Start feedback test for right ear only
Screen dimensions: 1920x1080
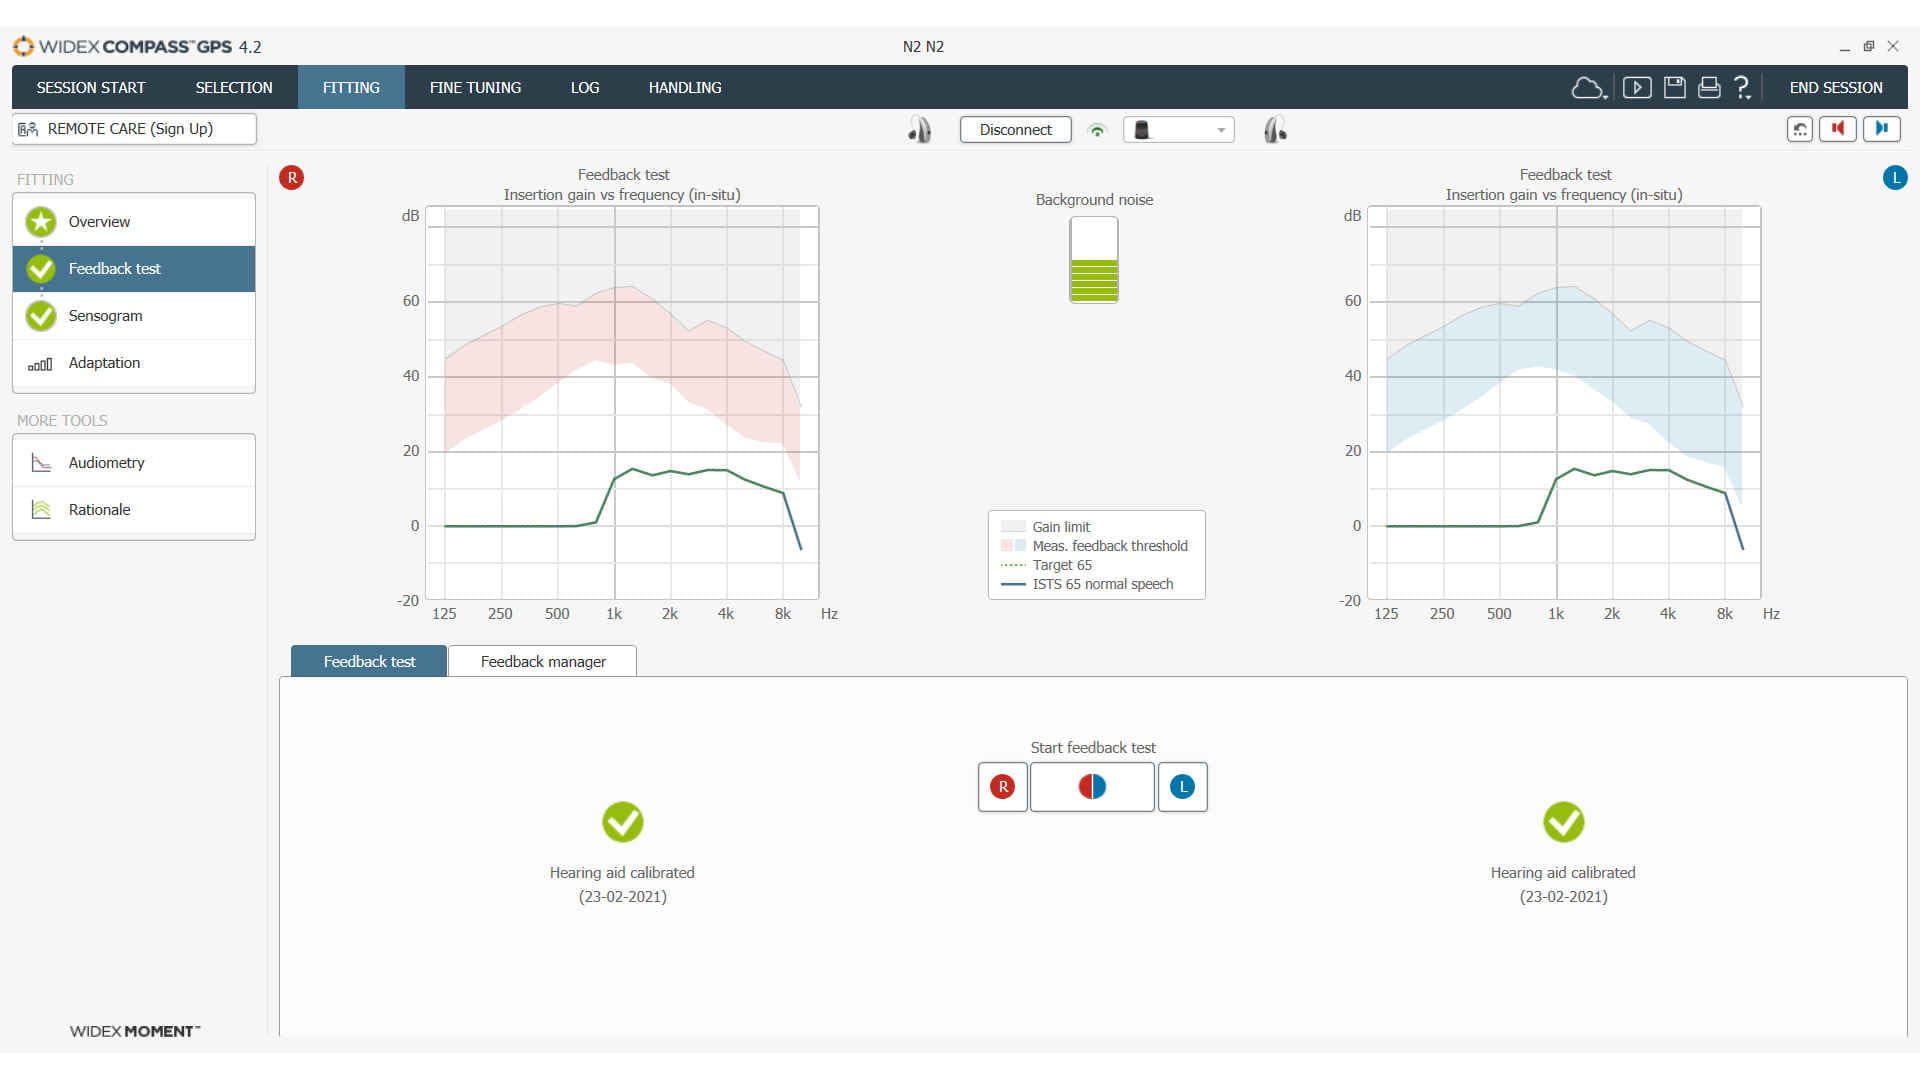point(1002,787)
